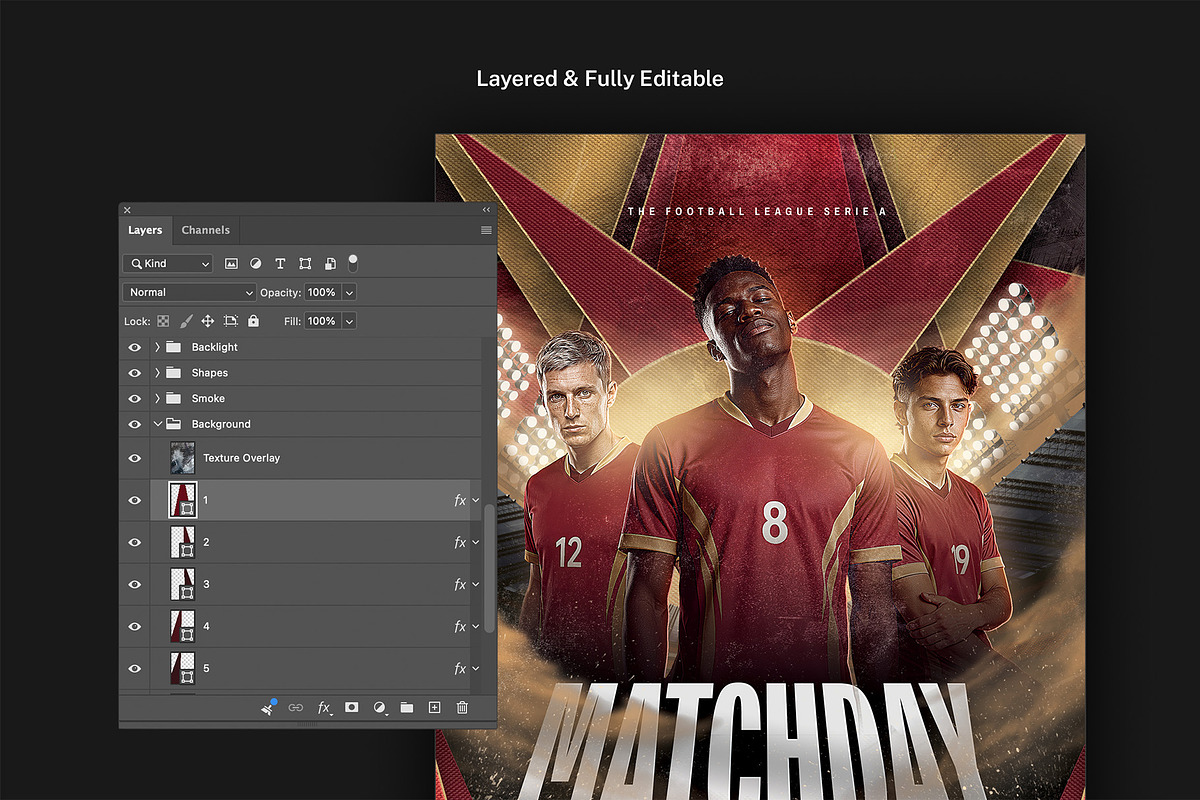
Task: Lock image pixels brush icon
Action: click(185, 321)
